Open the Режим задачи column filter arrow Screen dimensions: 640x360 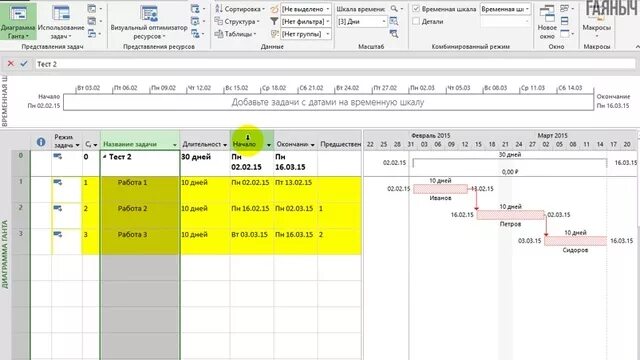tap(77, 145)
